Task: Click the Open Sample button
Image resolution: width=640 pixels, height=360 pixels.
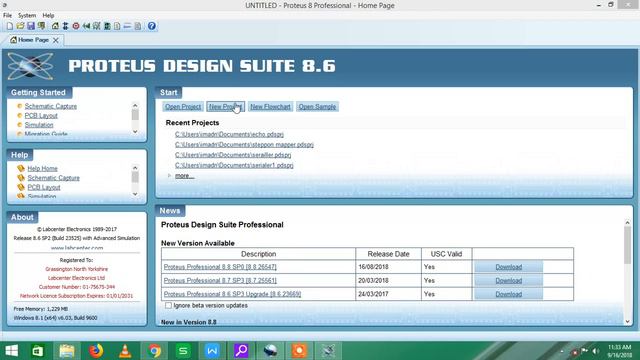Action: [317, 107]
